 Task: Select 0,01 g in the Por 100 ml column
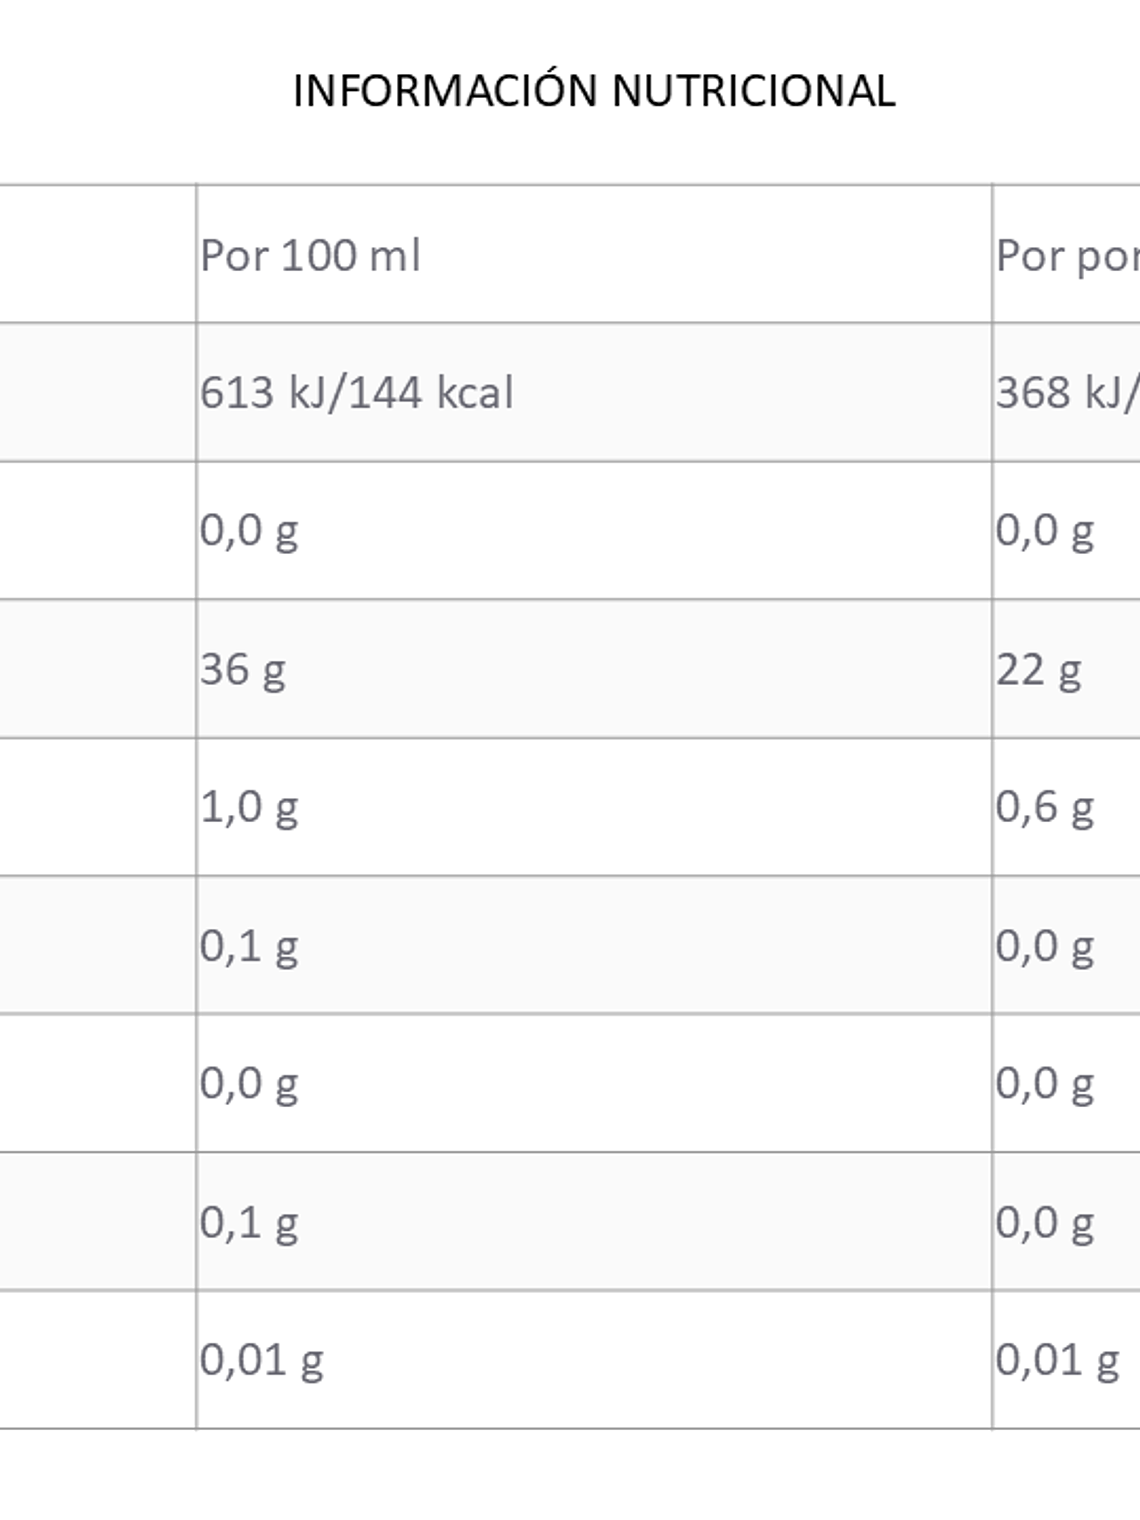click(261, 1359)
